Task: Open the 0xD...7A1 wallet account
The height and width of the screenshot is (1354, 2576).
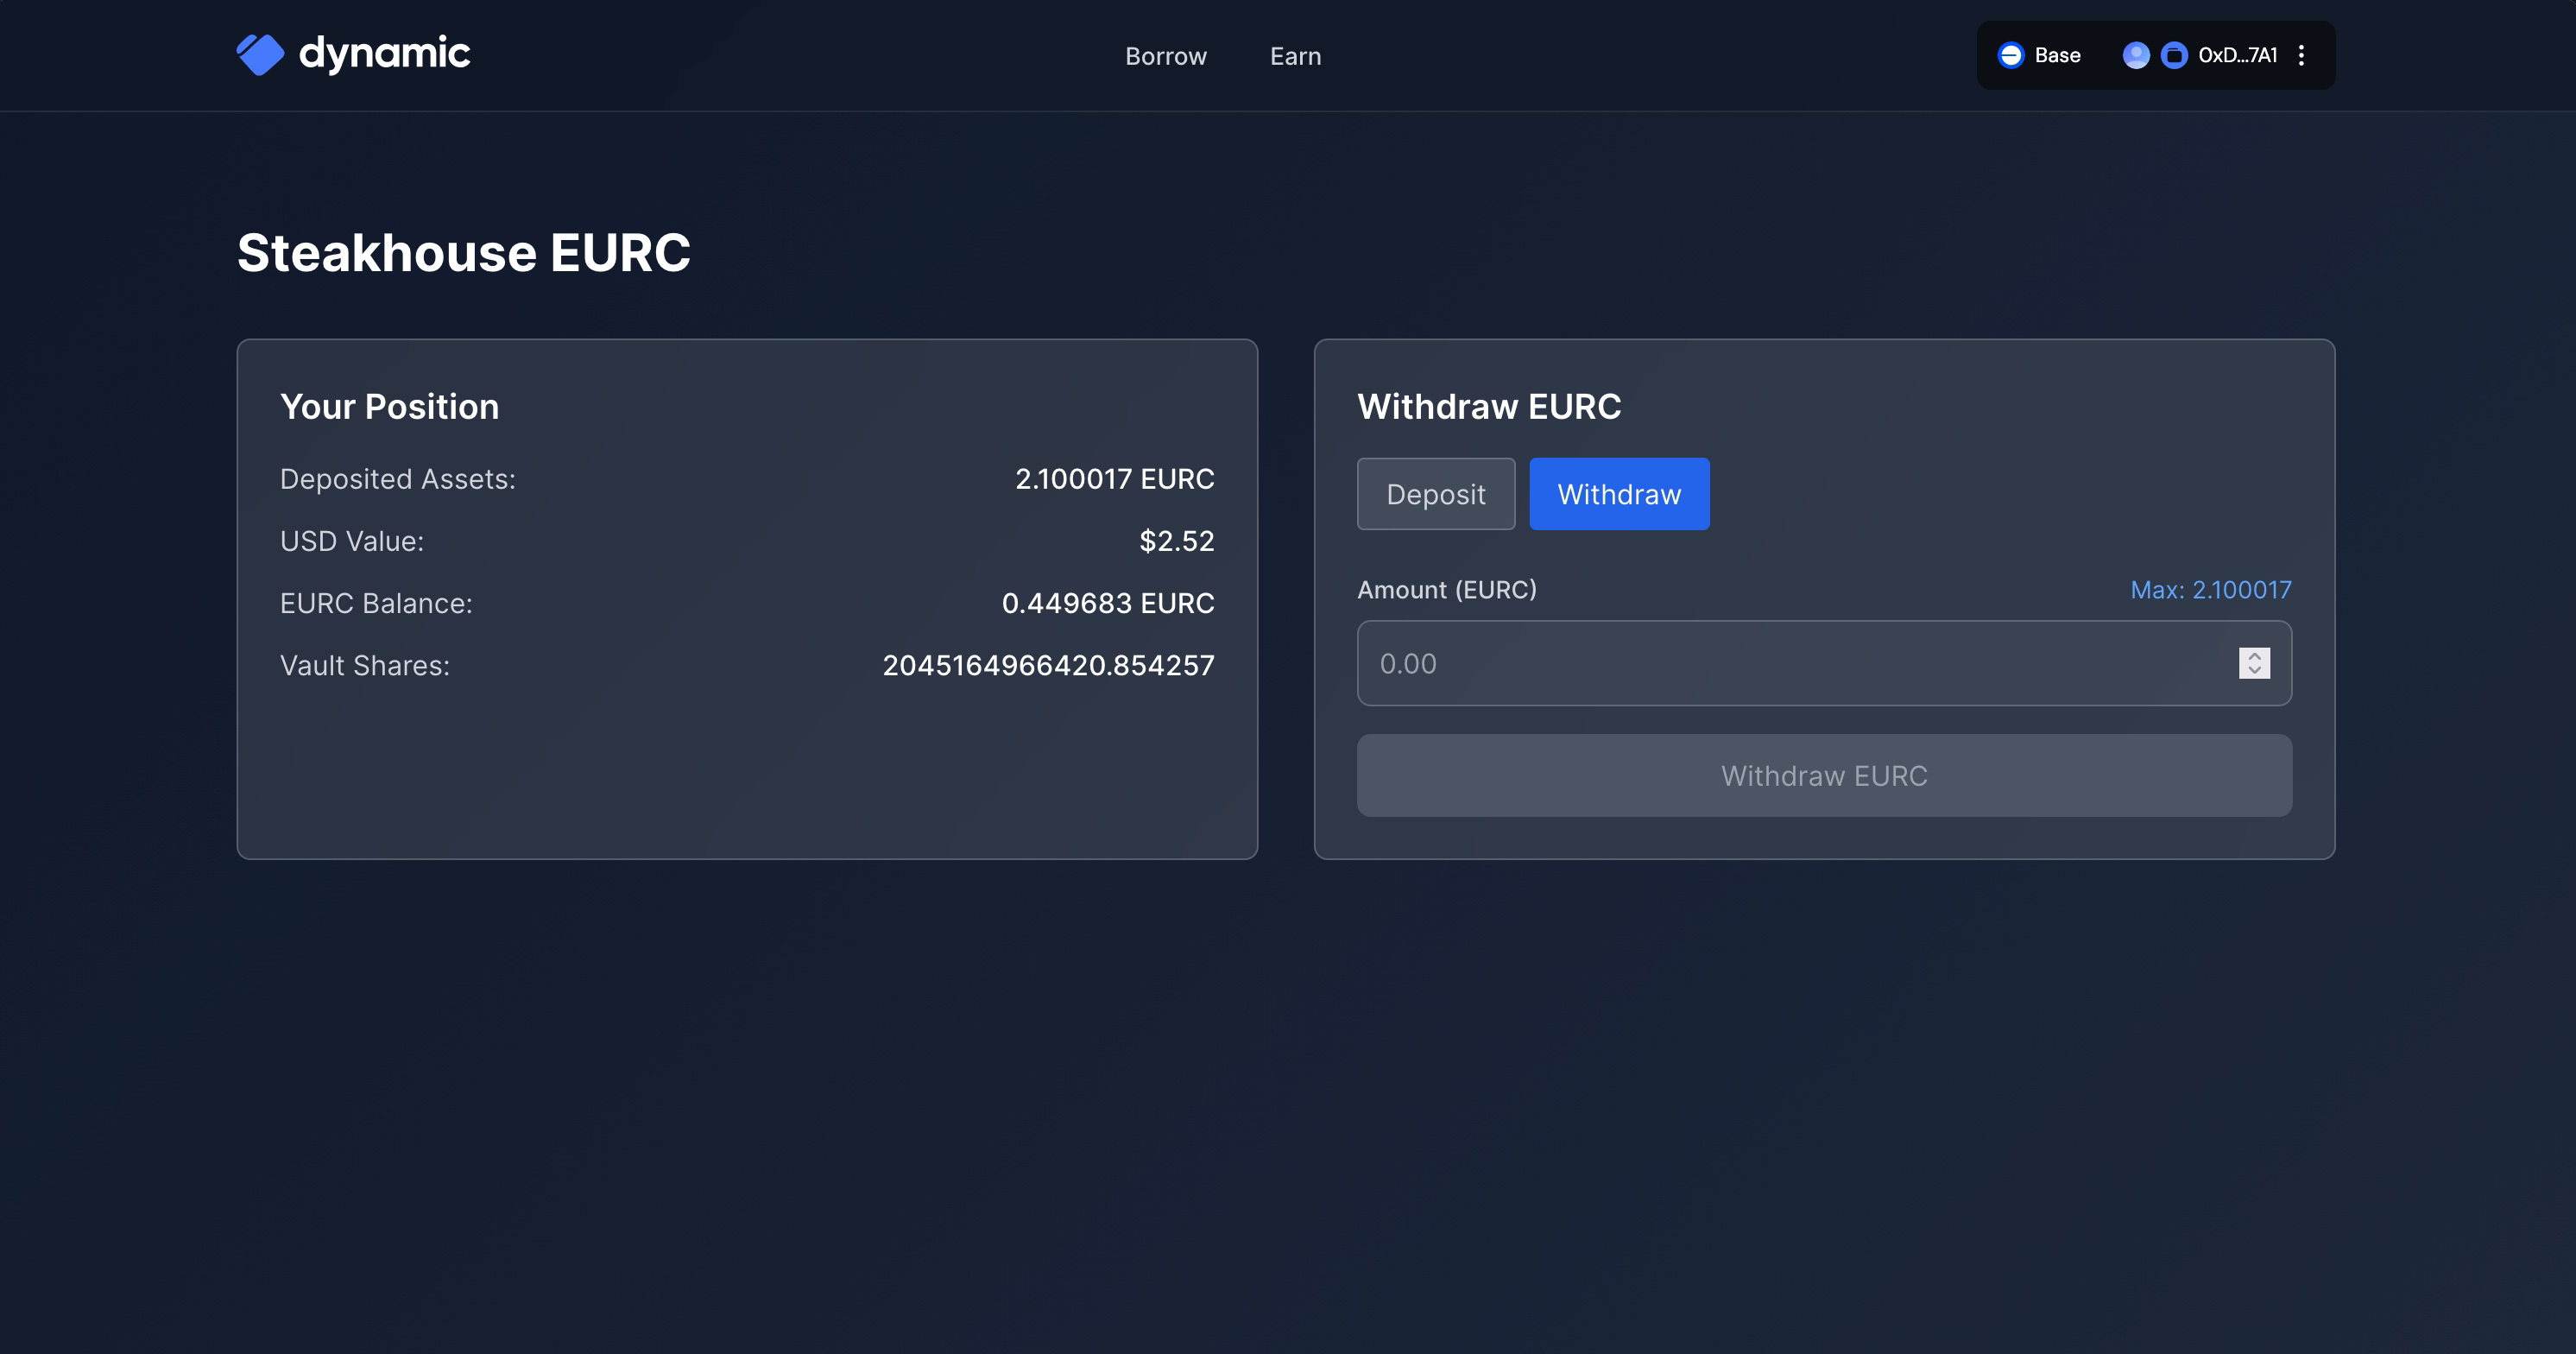Action: click(x=2237, y=55)
